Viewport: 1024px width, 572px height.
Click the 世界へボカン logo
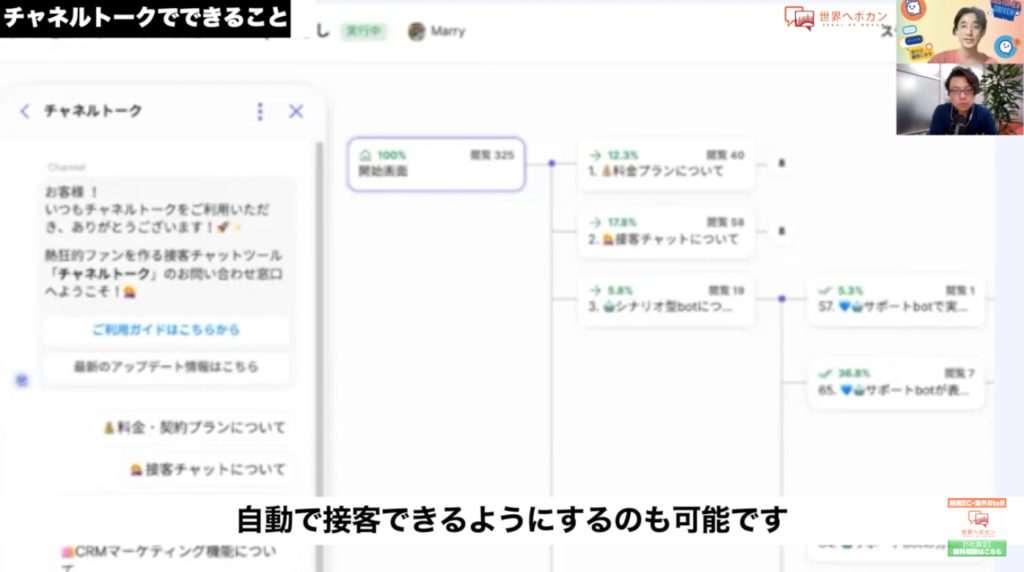(x=836, y=18)
